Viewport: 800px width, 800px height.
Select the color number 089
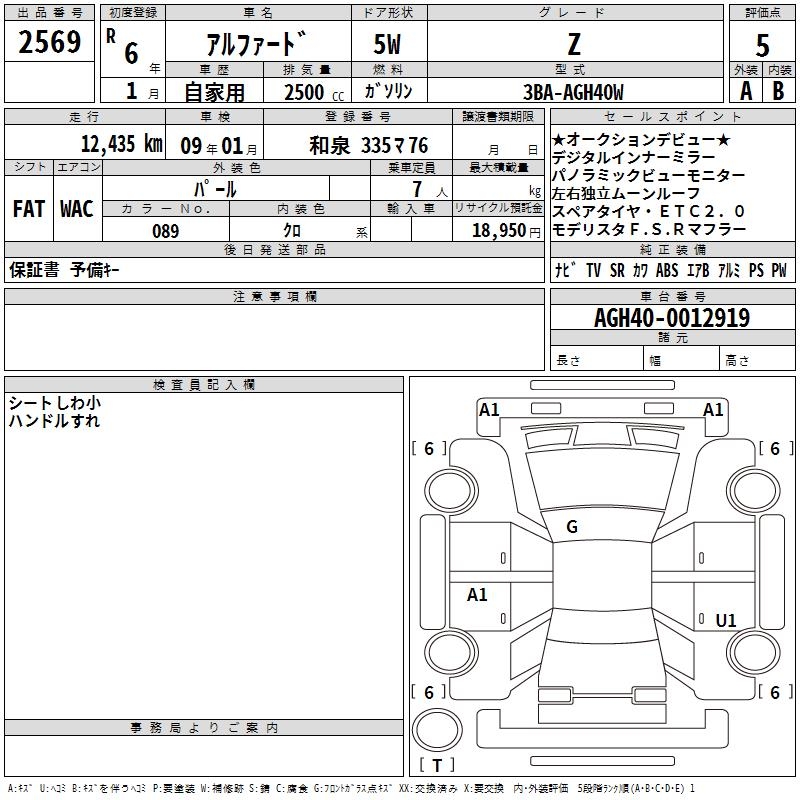pos(166,231)
